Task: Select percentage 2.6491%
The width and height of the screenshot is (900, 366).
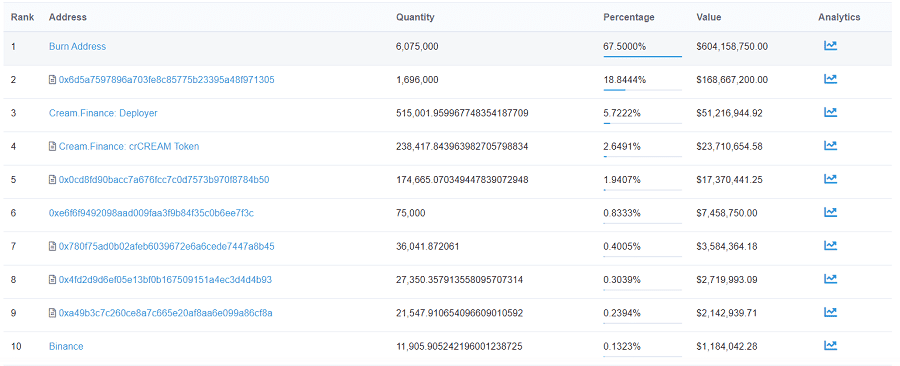Action: click(x=622, y=146)
